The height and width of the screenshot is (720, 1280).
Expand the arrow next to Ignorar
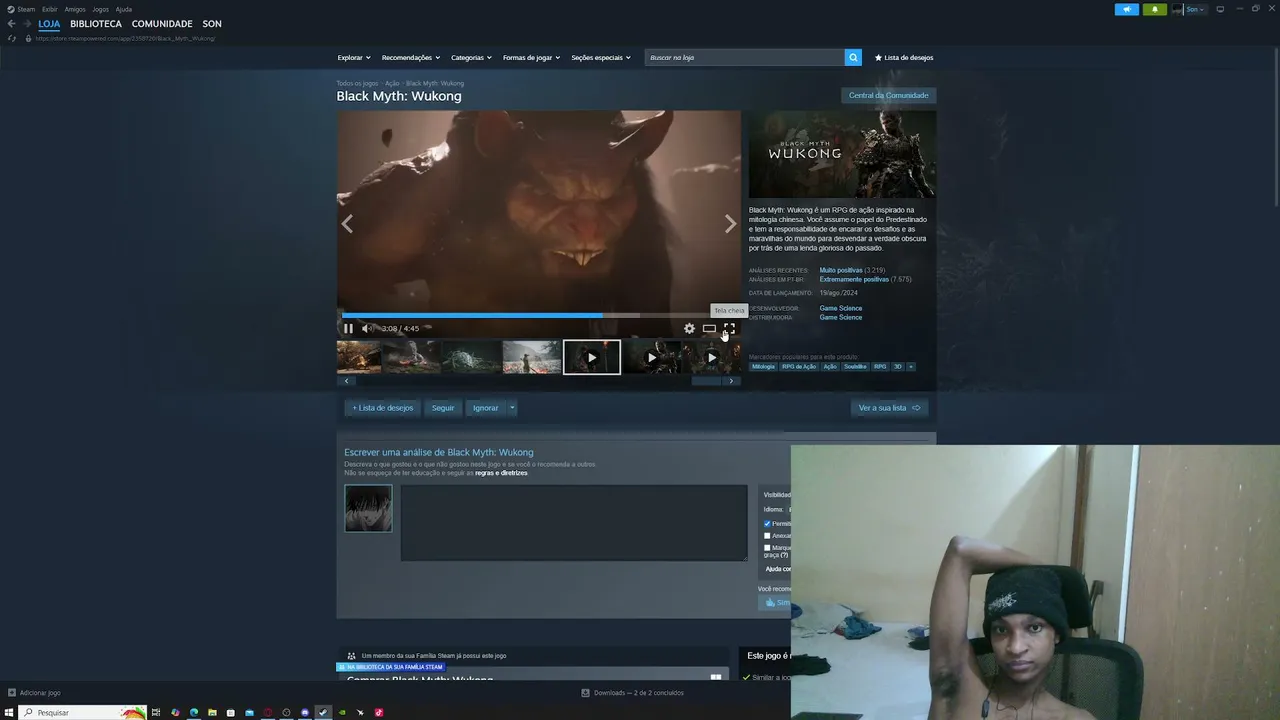(512, 408)
